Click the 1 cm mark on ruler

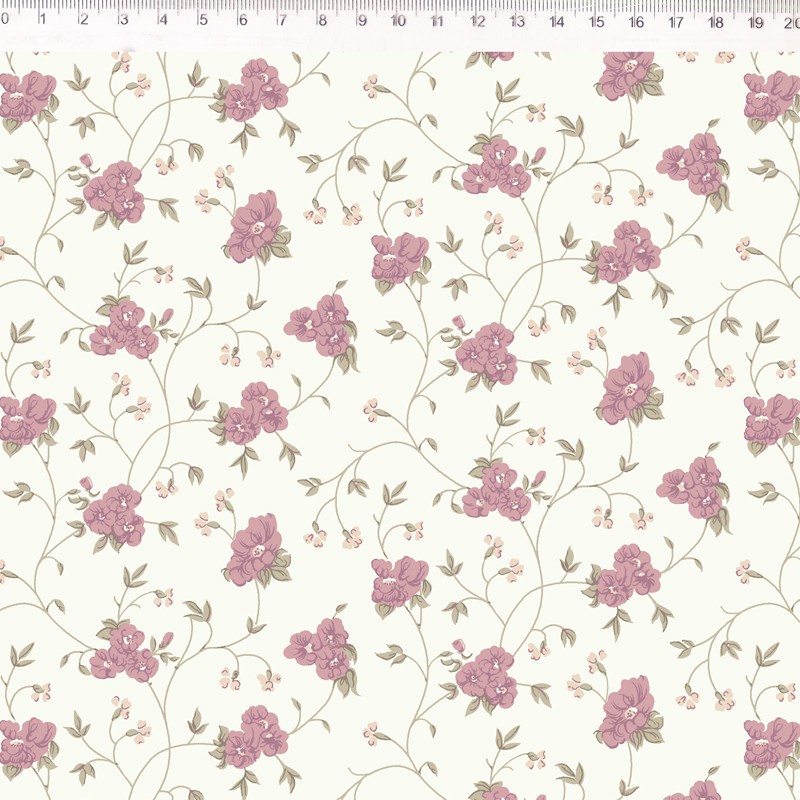tap(44, 19)
